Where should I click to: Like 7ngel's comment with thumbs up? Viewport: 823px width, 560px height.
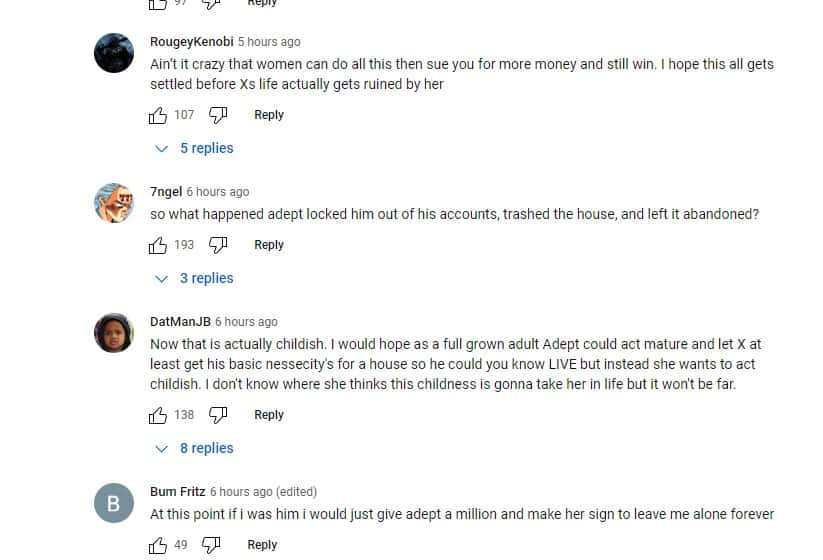pyautogui.click(x=158, y=245)
